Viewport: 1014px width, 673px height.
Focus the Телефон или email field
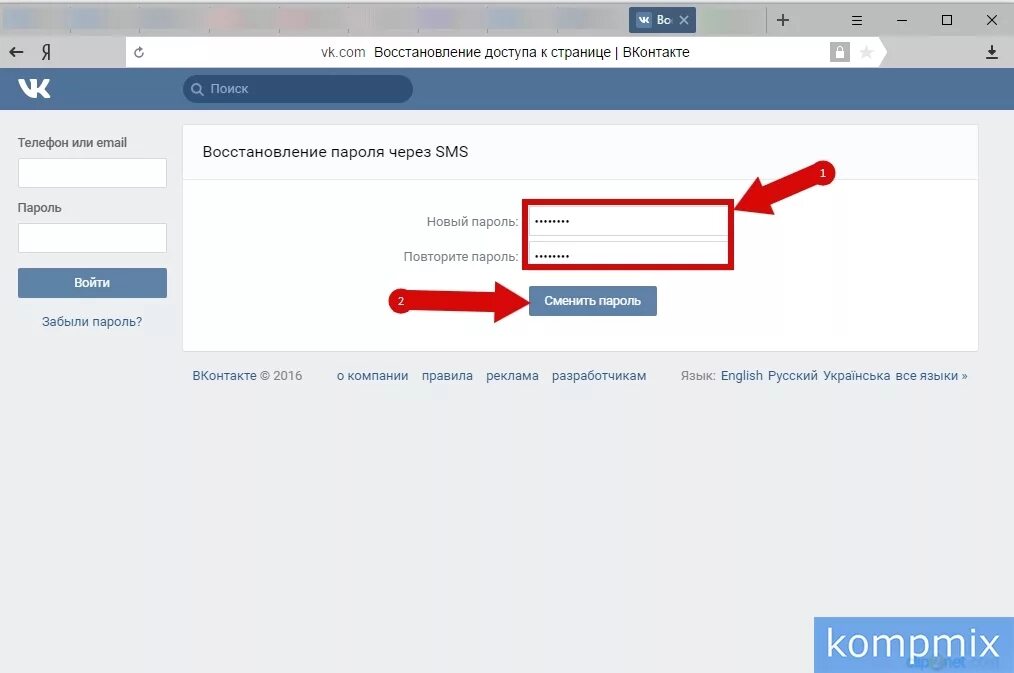(92, 173)
